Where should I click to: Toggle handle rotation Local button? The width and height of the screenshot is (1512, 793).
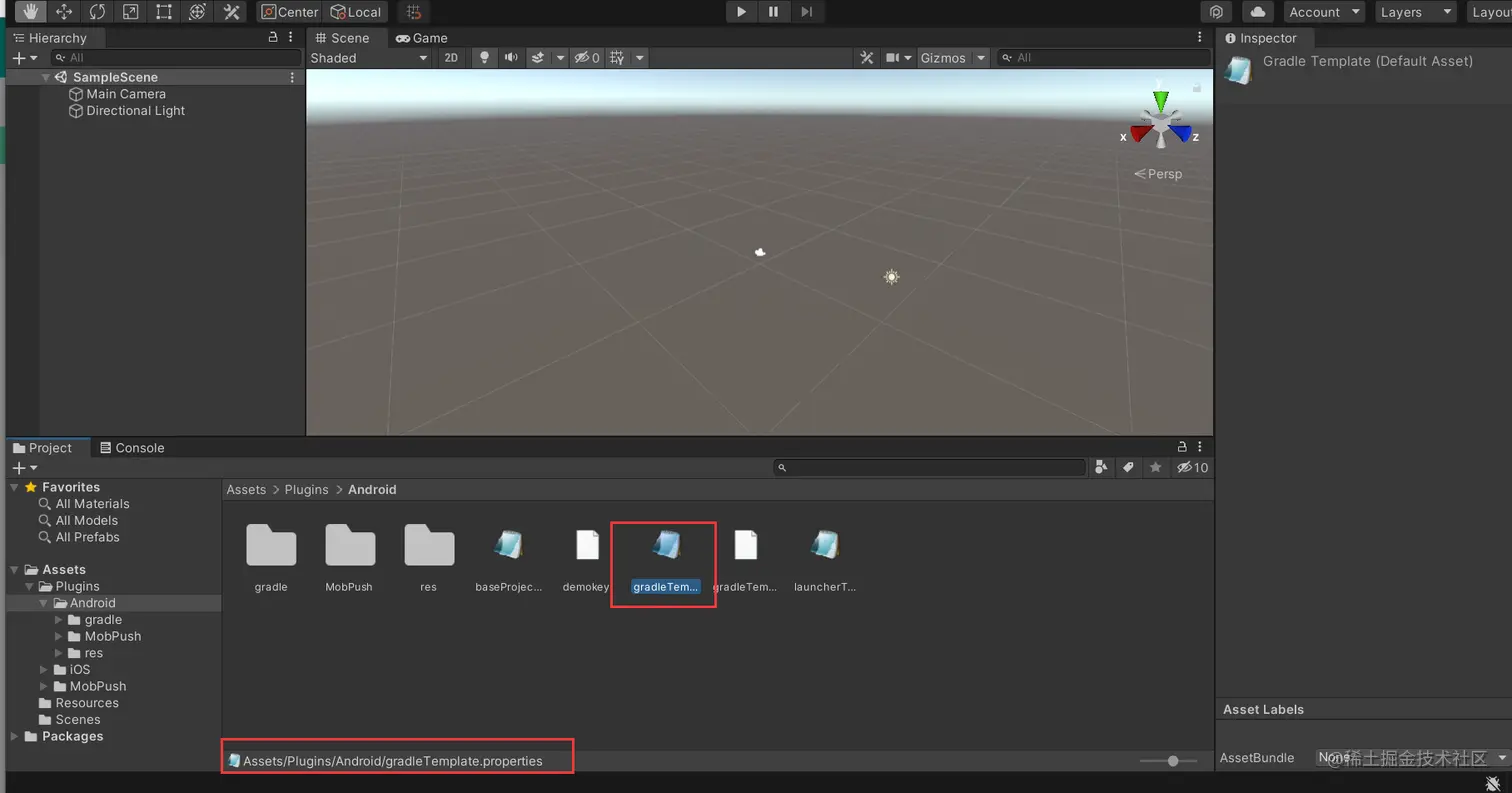(356, 12)
